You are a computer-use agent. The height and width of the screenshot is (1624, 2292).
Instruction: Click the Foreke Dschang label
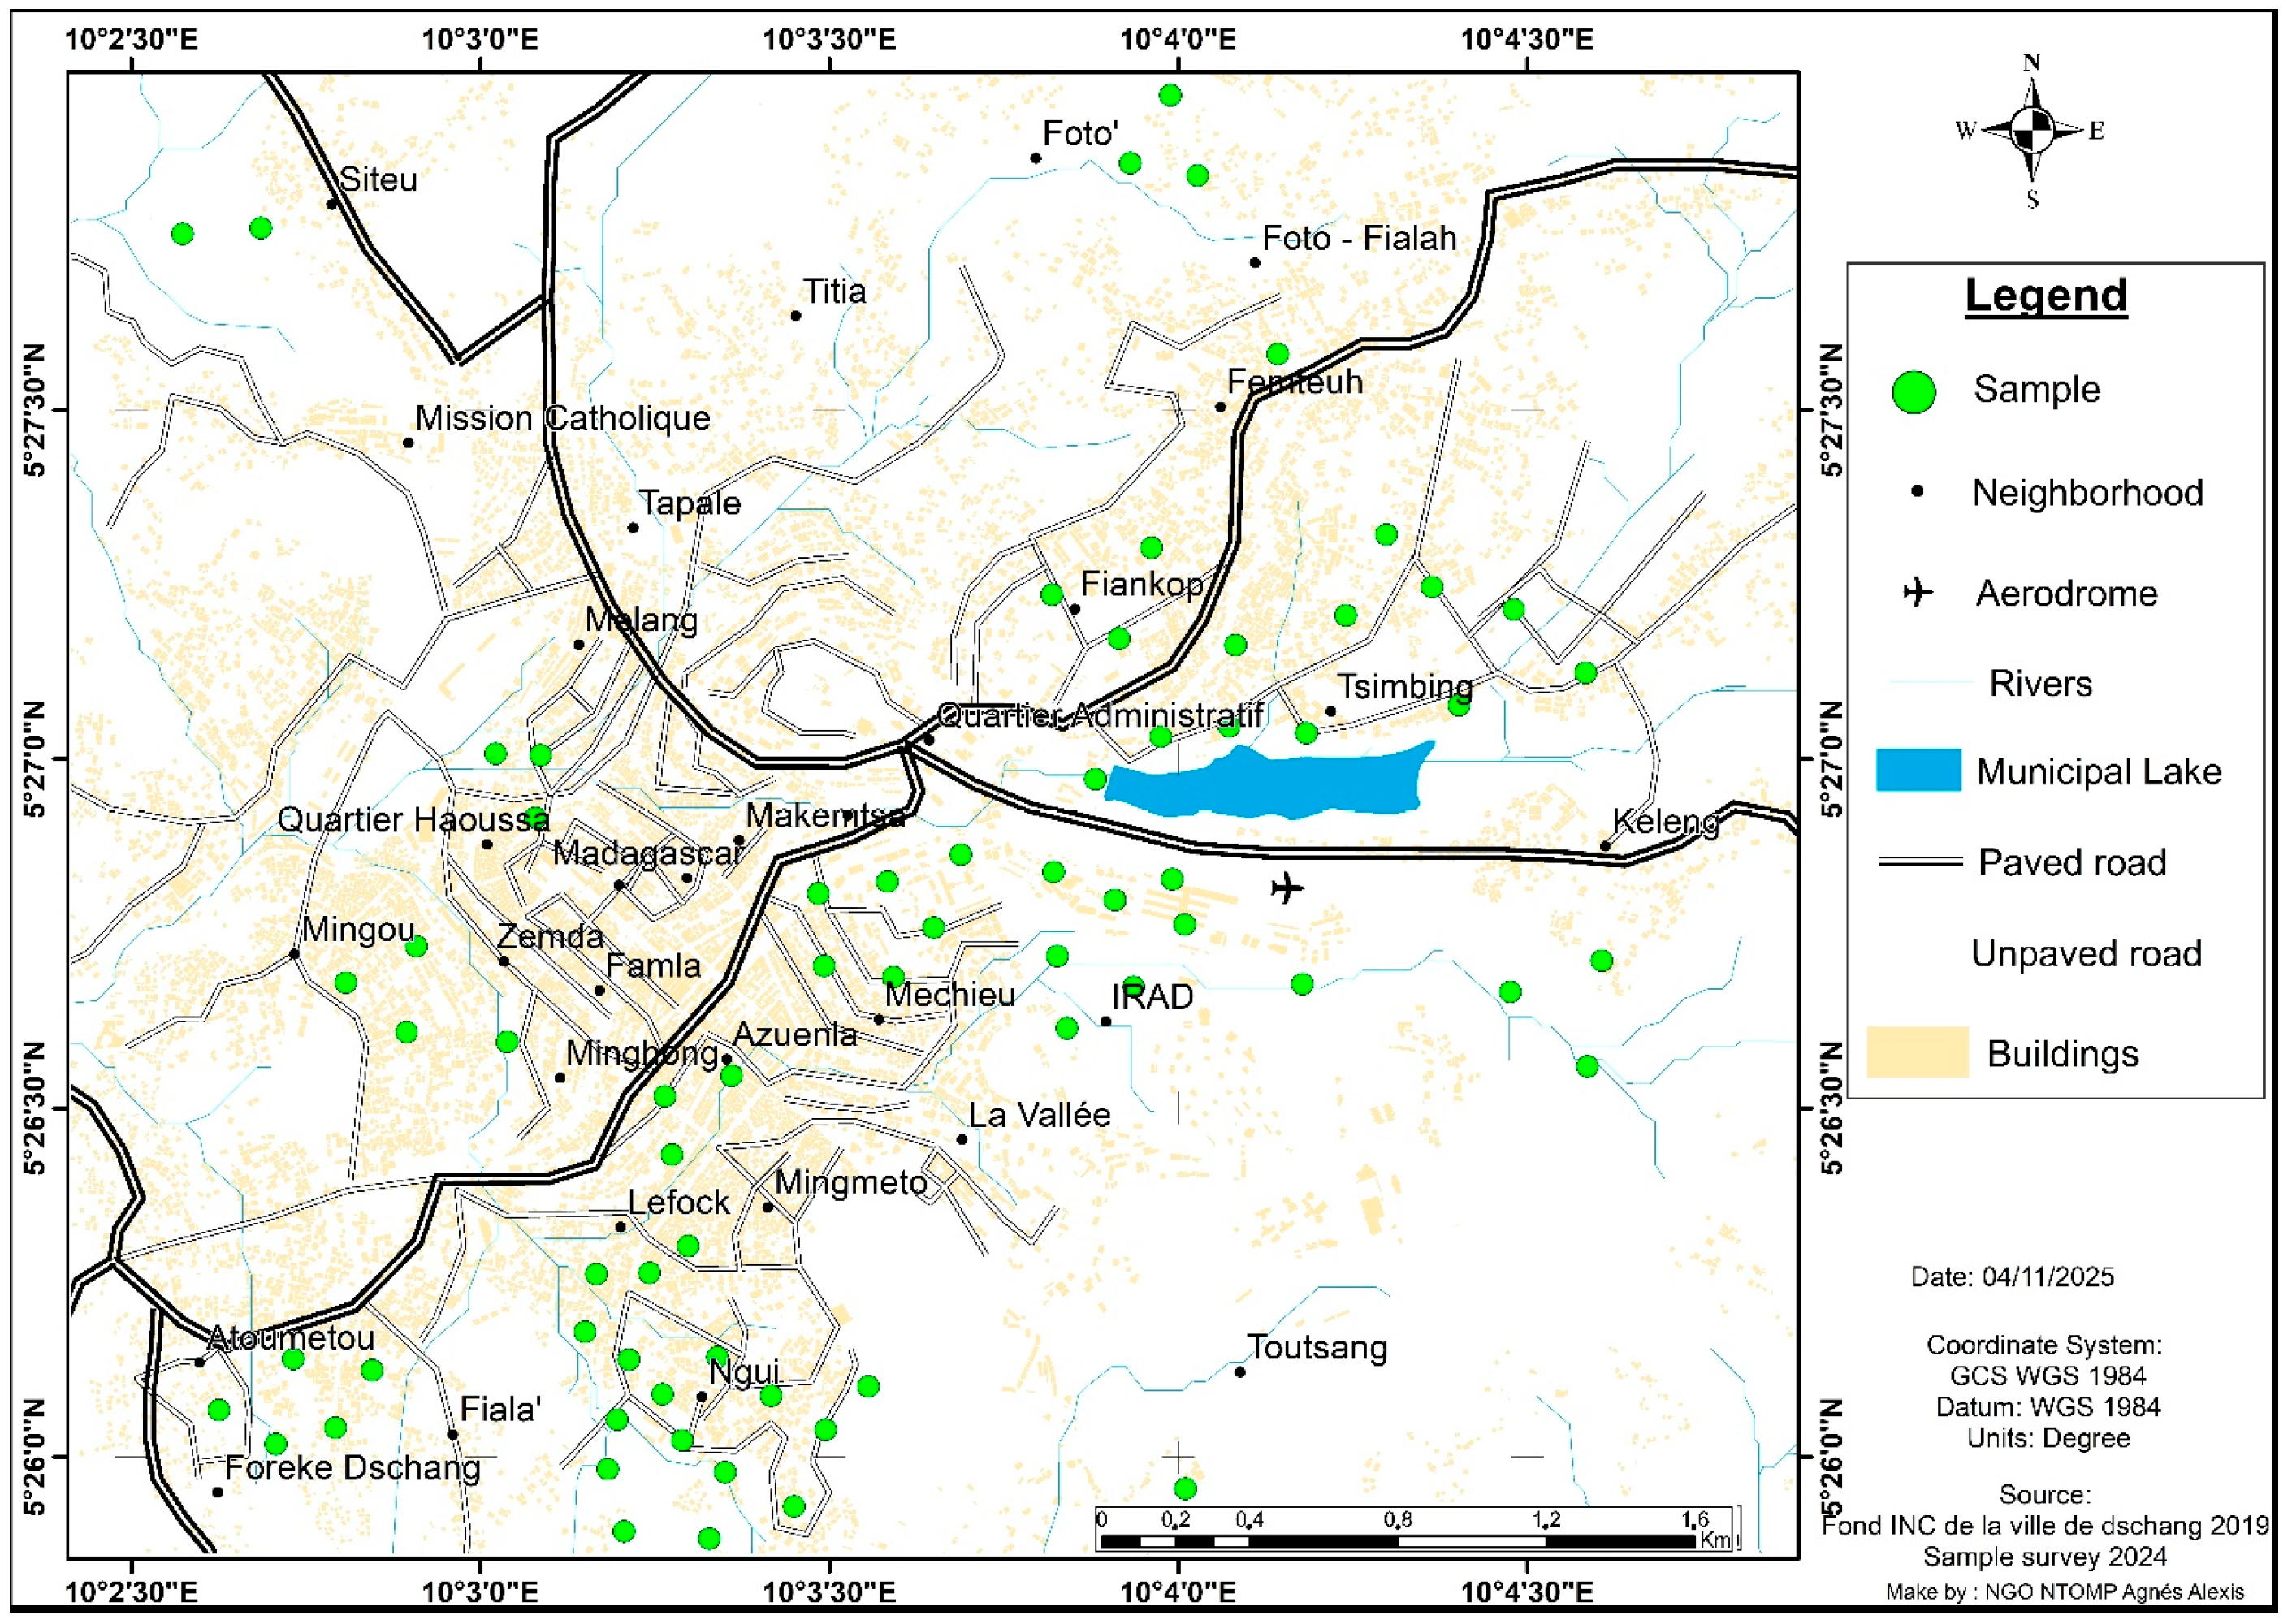coord(352,1468)
